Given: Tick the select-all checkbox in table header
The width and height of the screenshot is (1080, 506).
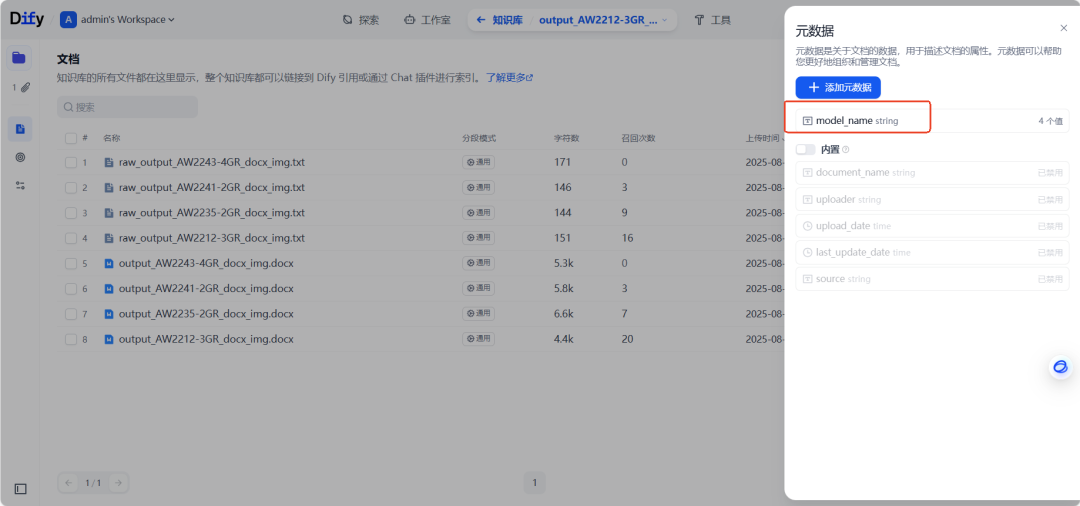Looking at the screenshot, I should click(71, 138).
